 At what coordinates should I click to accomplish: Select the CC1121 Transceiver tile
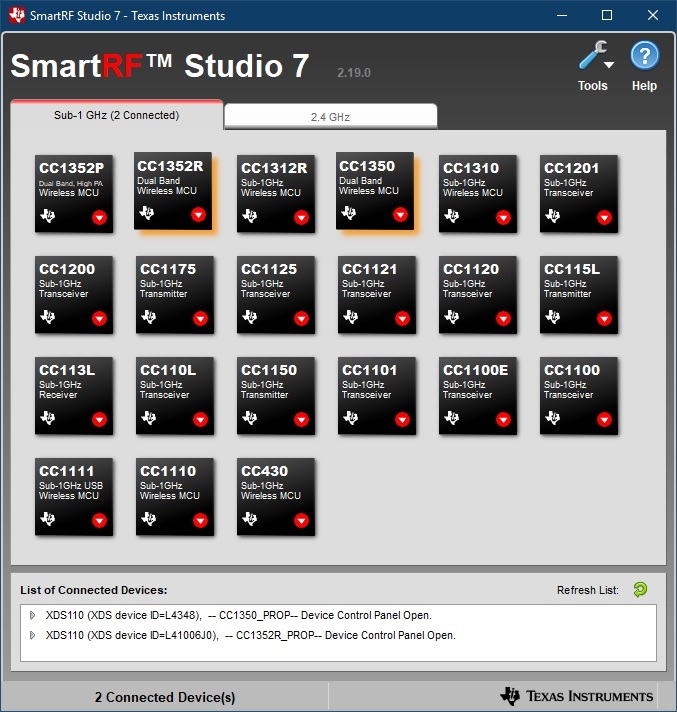[x=377, y=295]
